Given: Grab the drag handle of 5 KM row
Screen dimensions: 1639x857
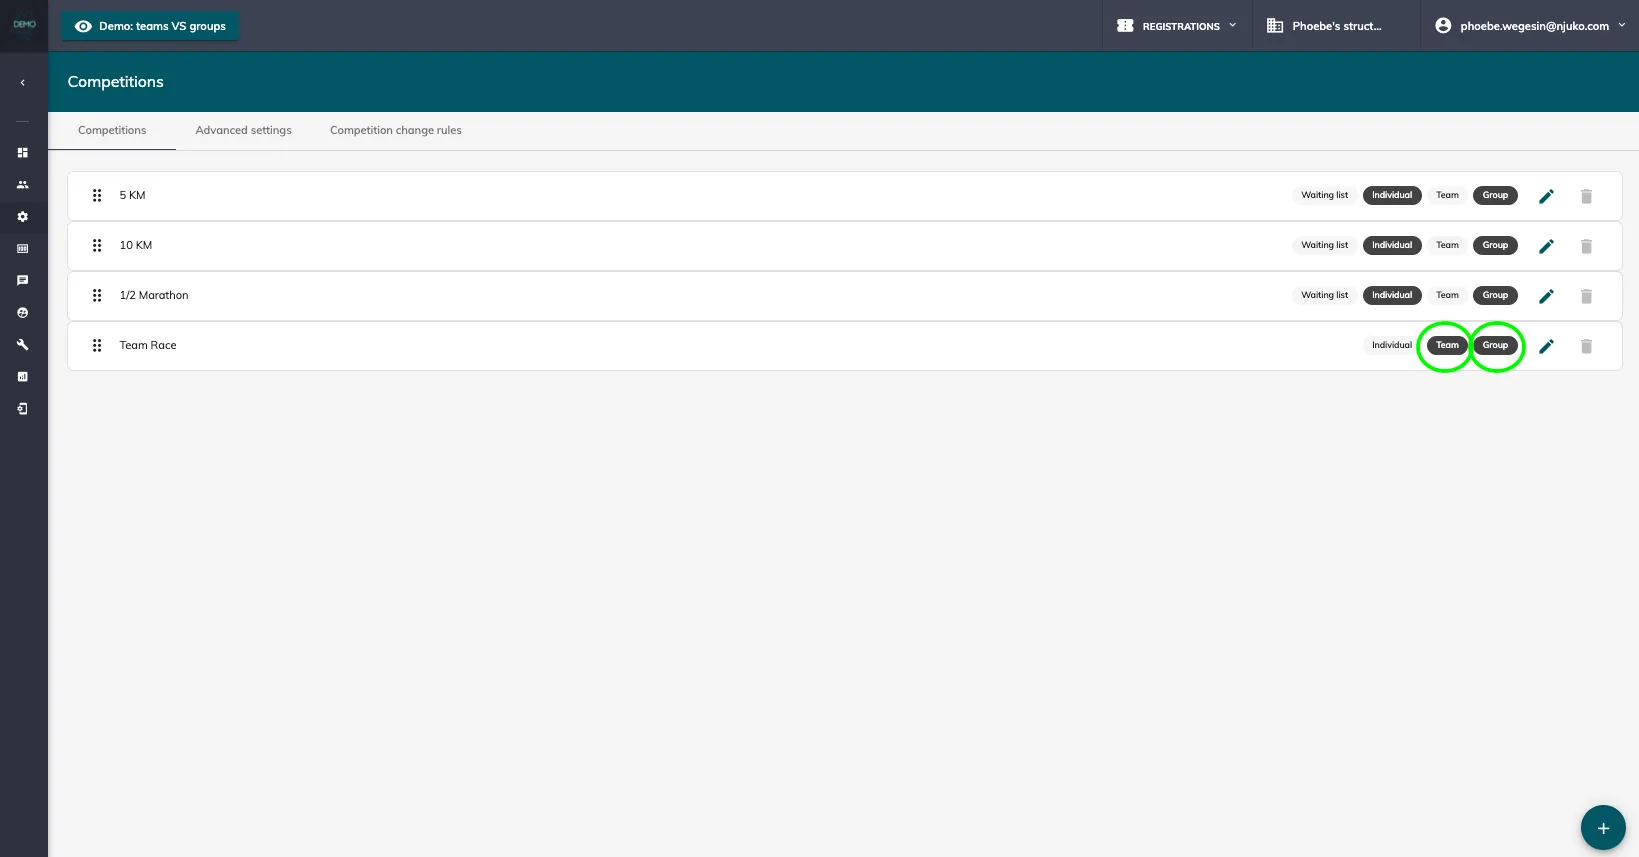Looking at the screenshot, I should pos(97,196).
